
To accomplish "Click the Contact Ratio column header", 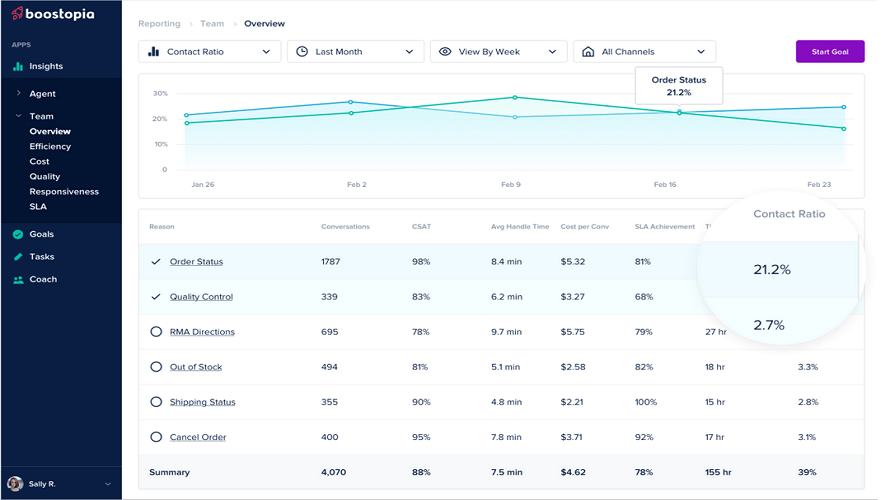I will click(x=789, y=214).
